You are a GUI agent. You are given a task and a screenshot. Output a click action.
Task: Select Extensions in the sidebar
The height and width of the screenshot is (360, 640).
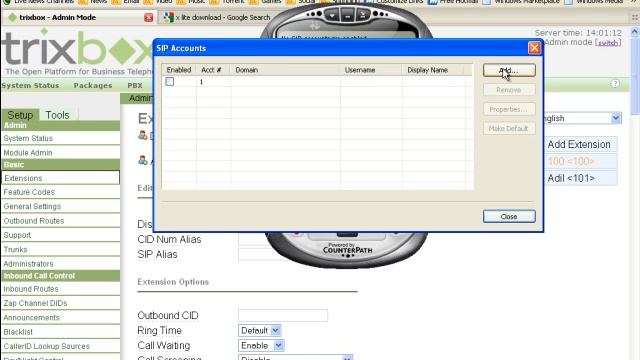[60, 178]
